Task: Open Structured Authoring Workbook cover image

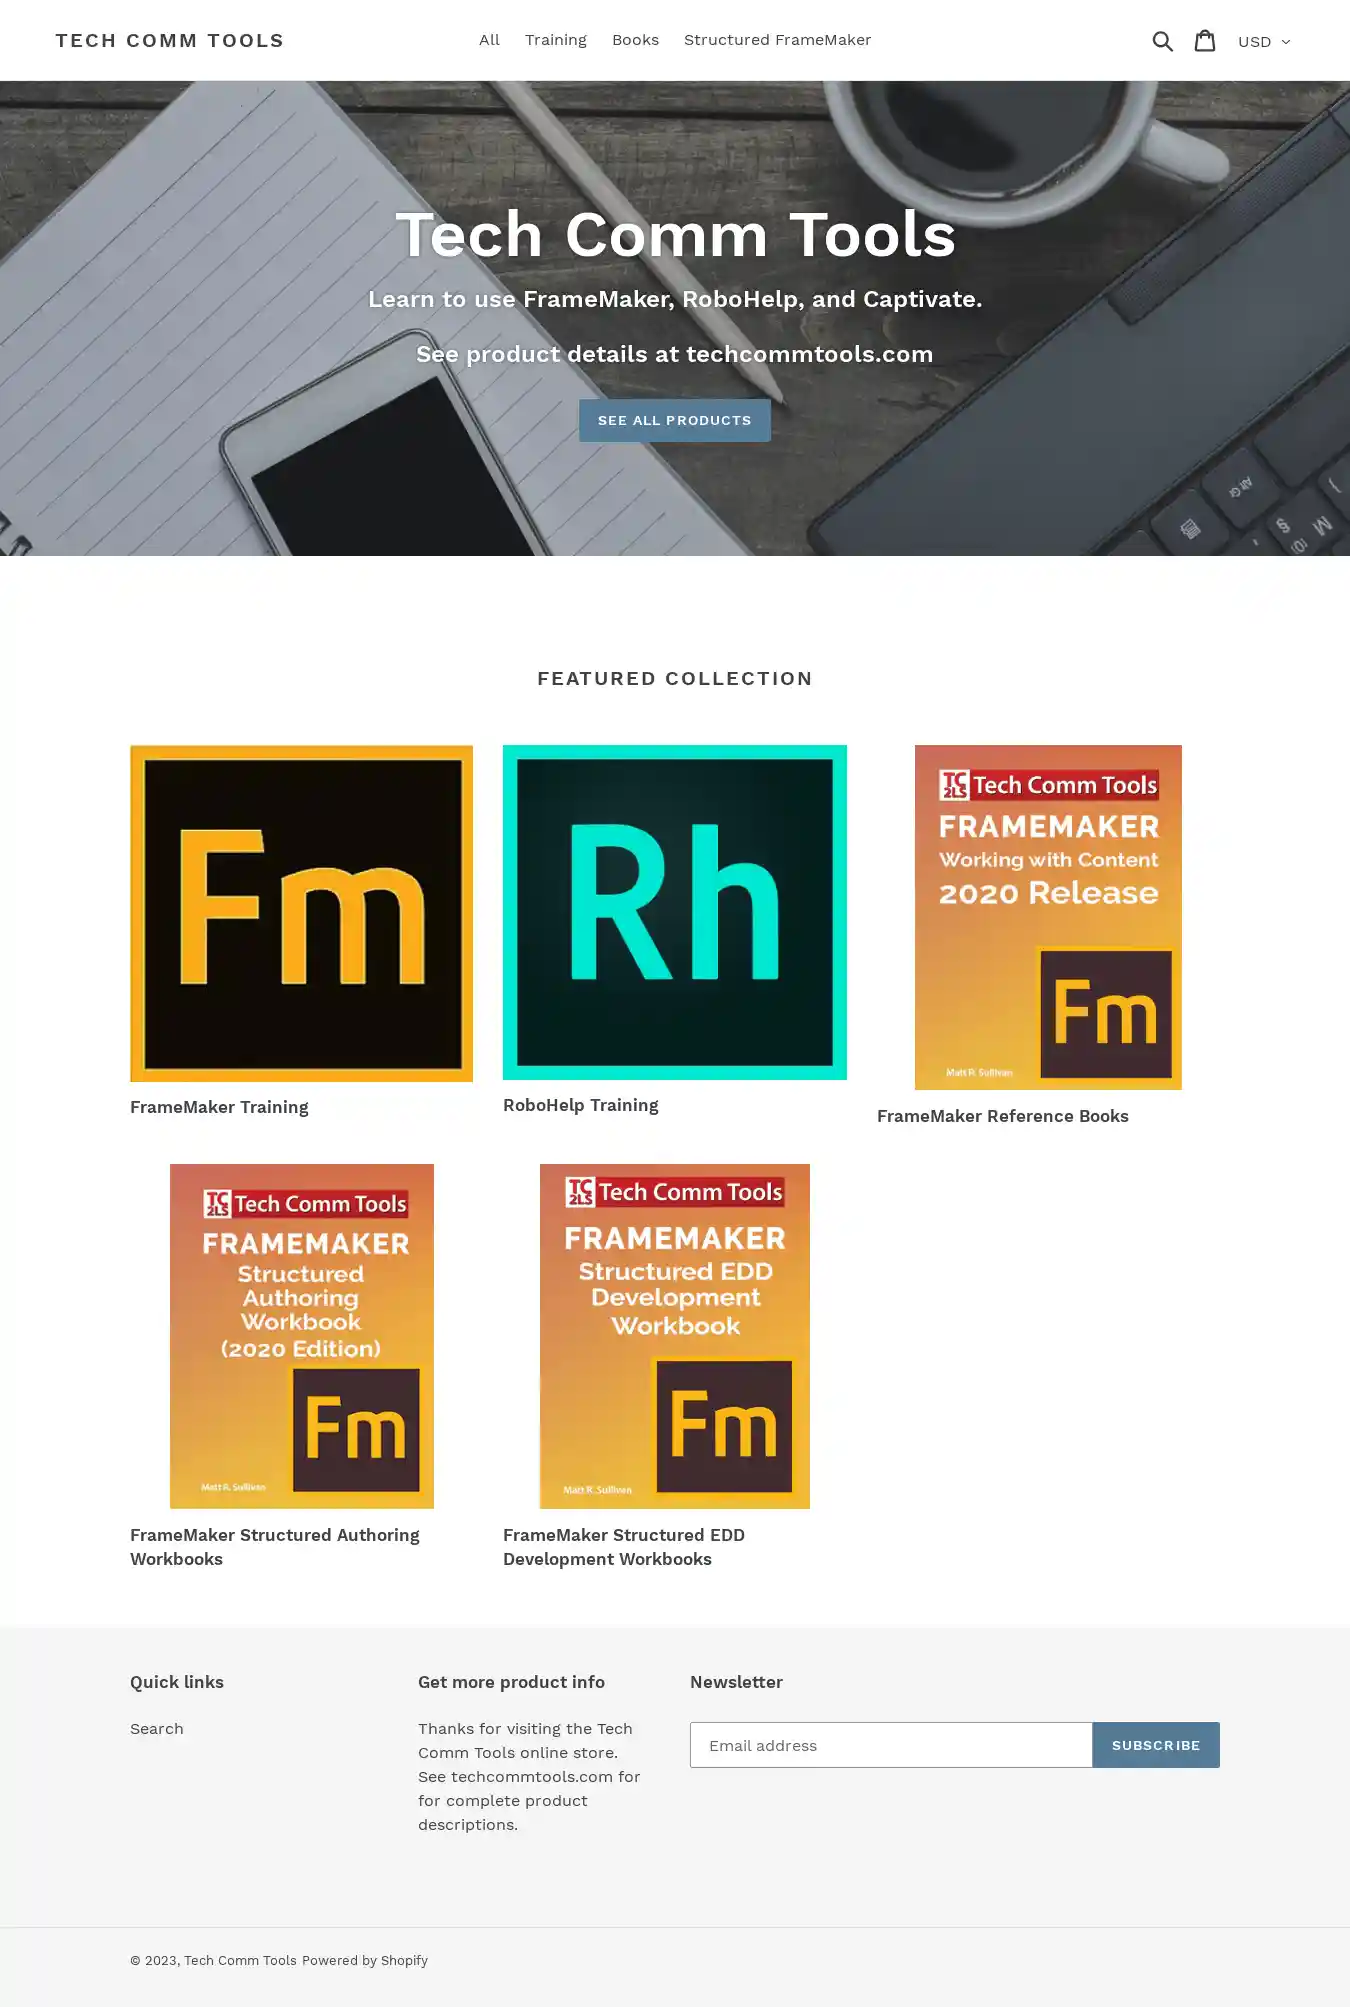Action: pyautogui.click(x=301, y=1335)
